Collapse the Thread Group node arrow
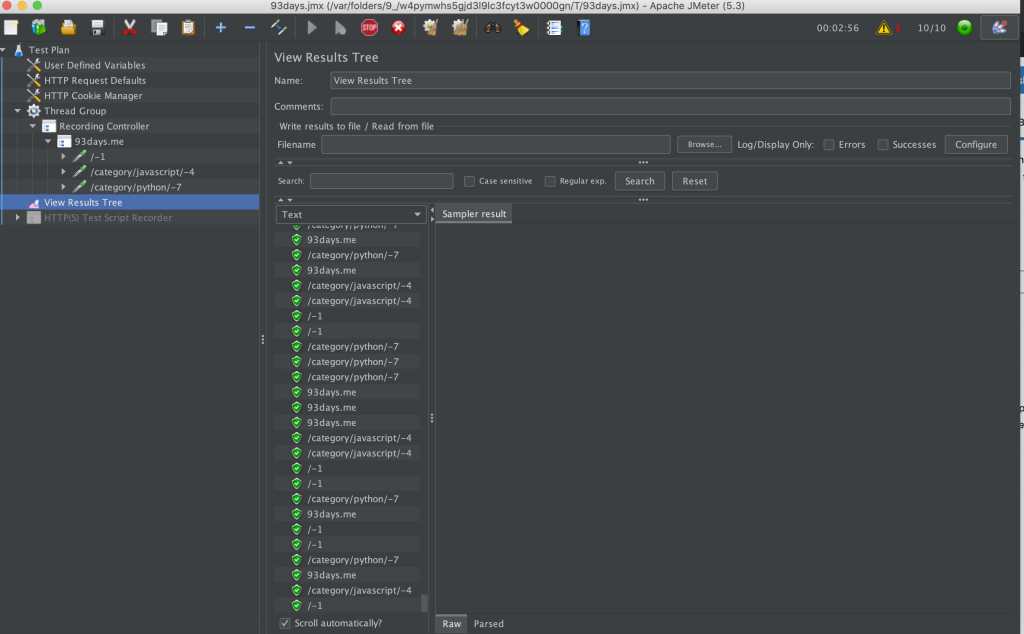 click(x=18, y=111)
